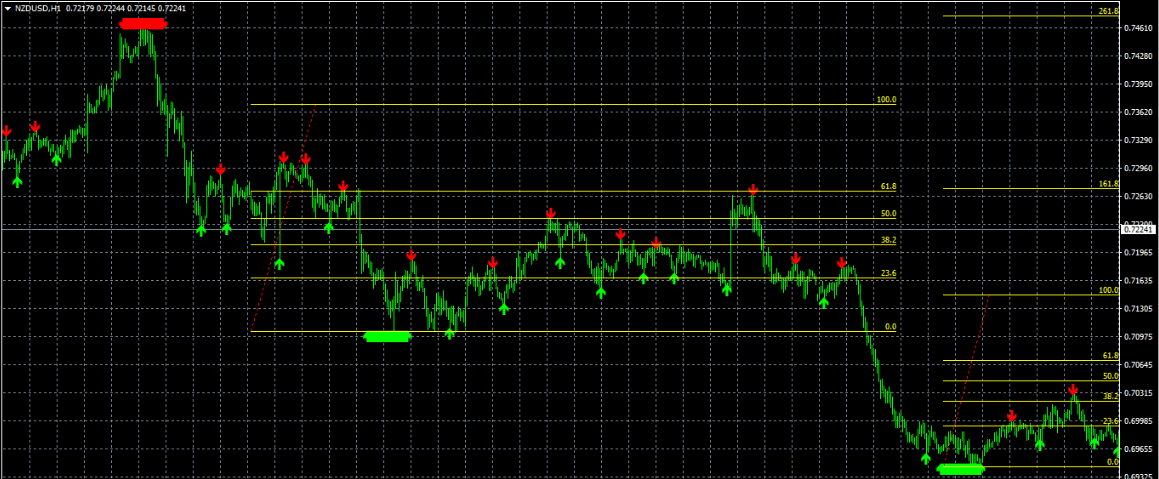Click the leftmost green up arrow signal

[17, 181]
